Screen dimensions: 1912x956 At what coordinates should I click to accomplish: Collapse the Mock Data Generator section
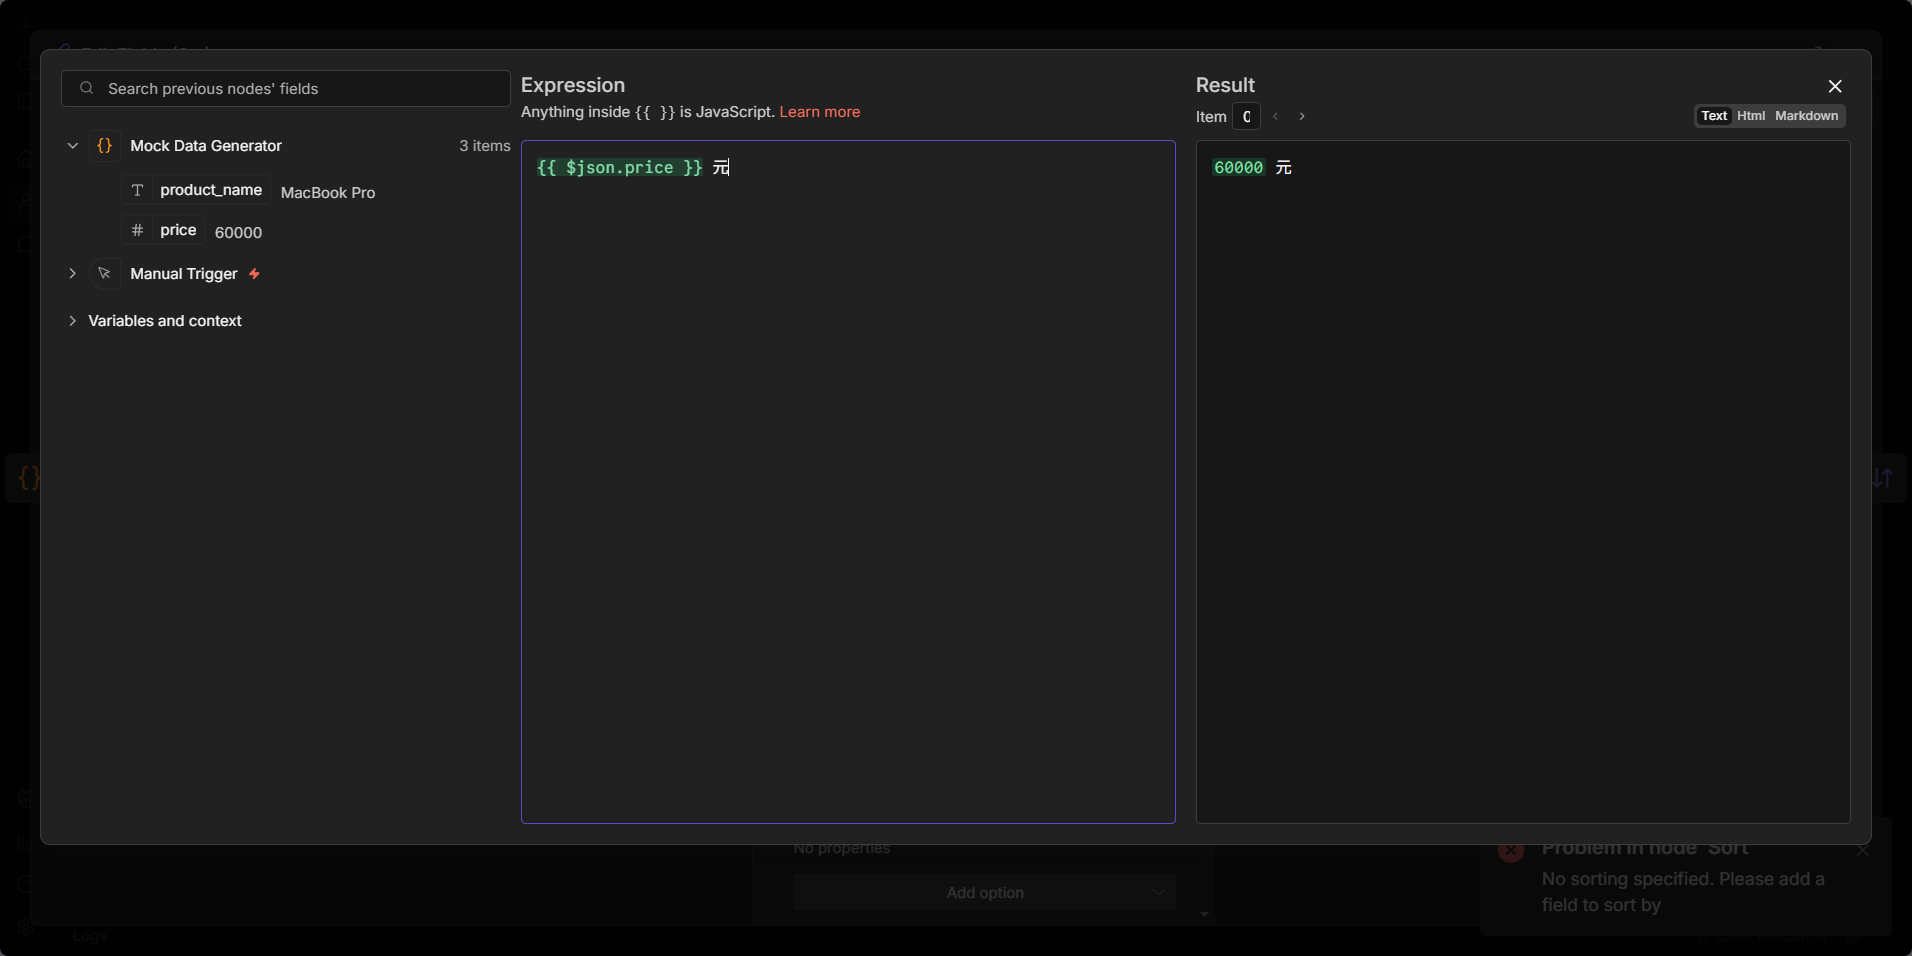[x=73, y=146]
